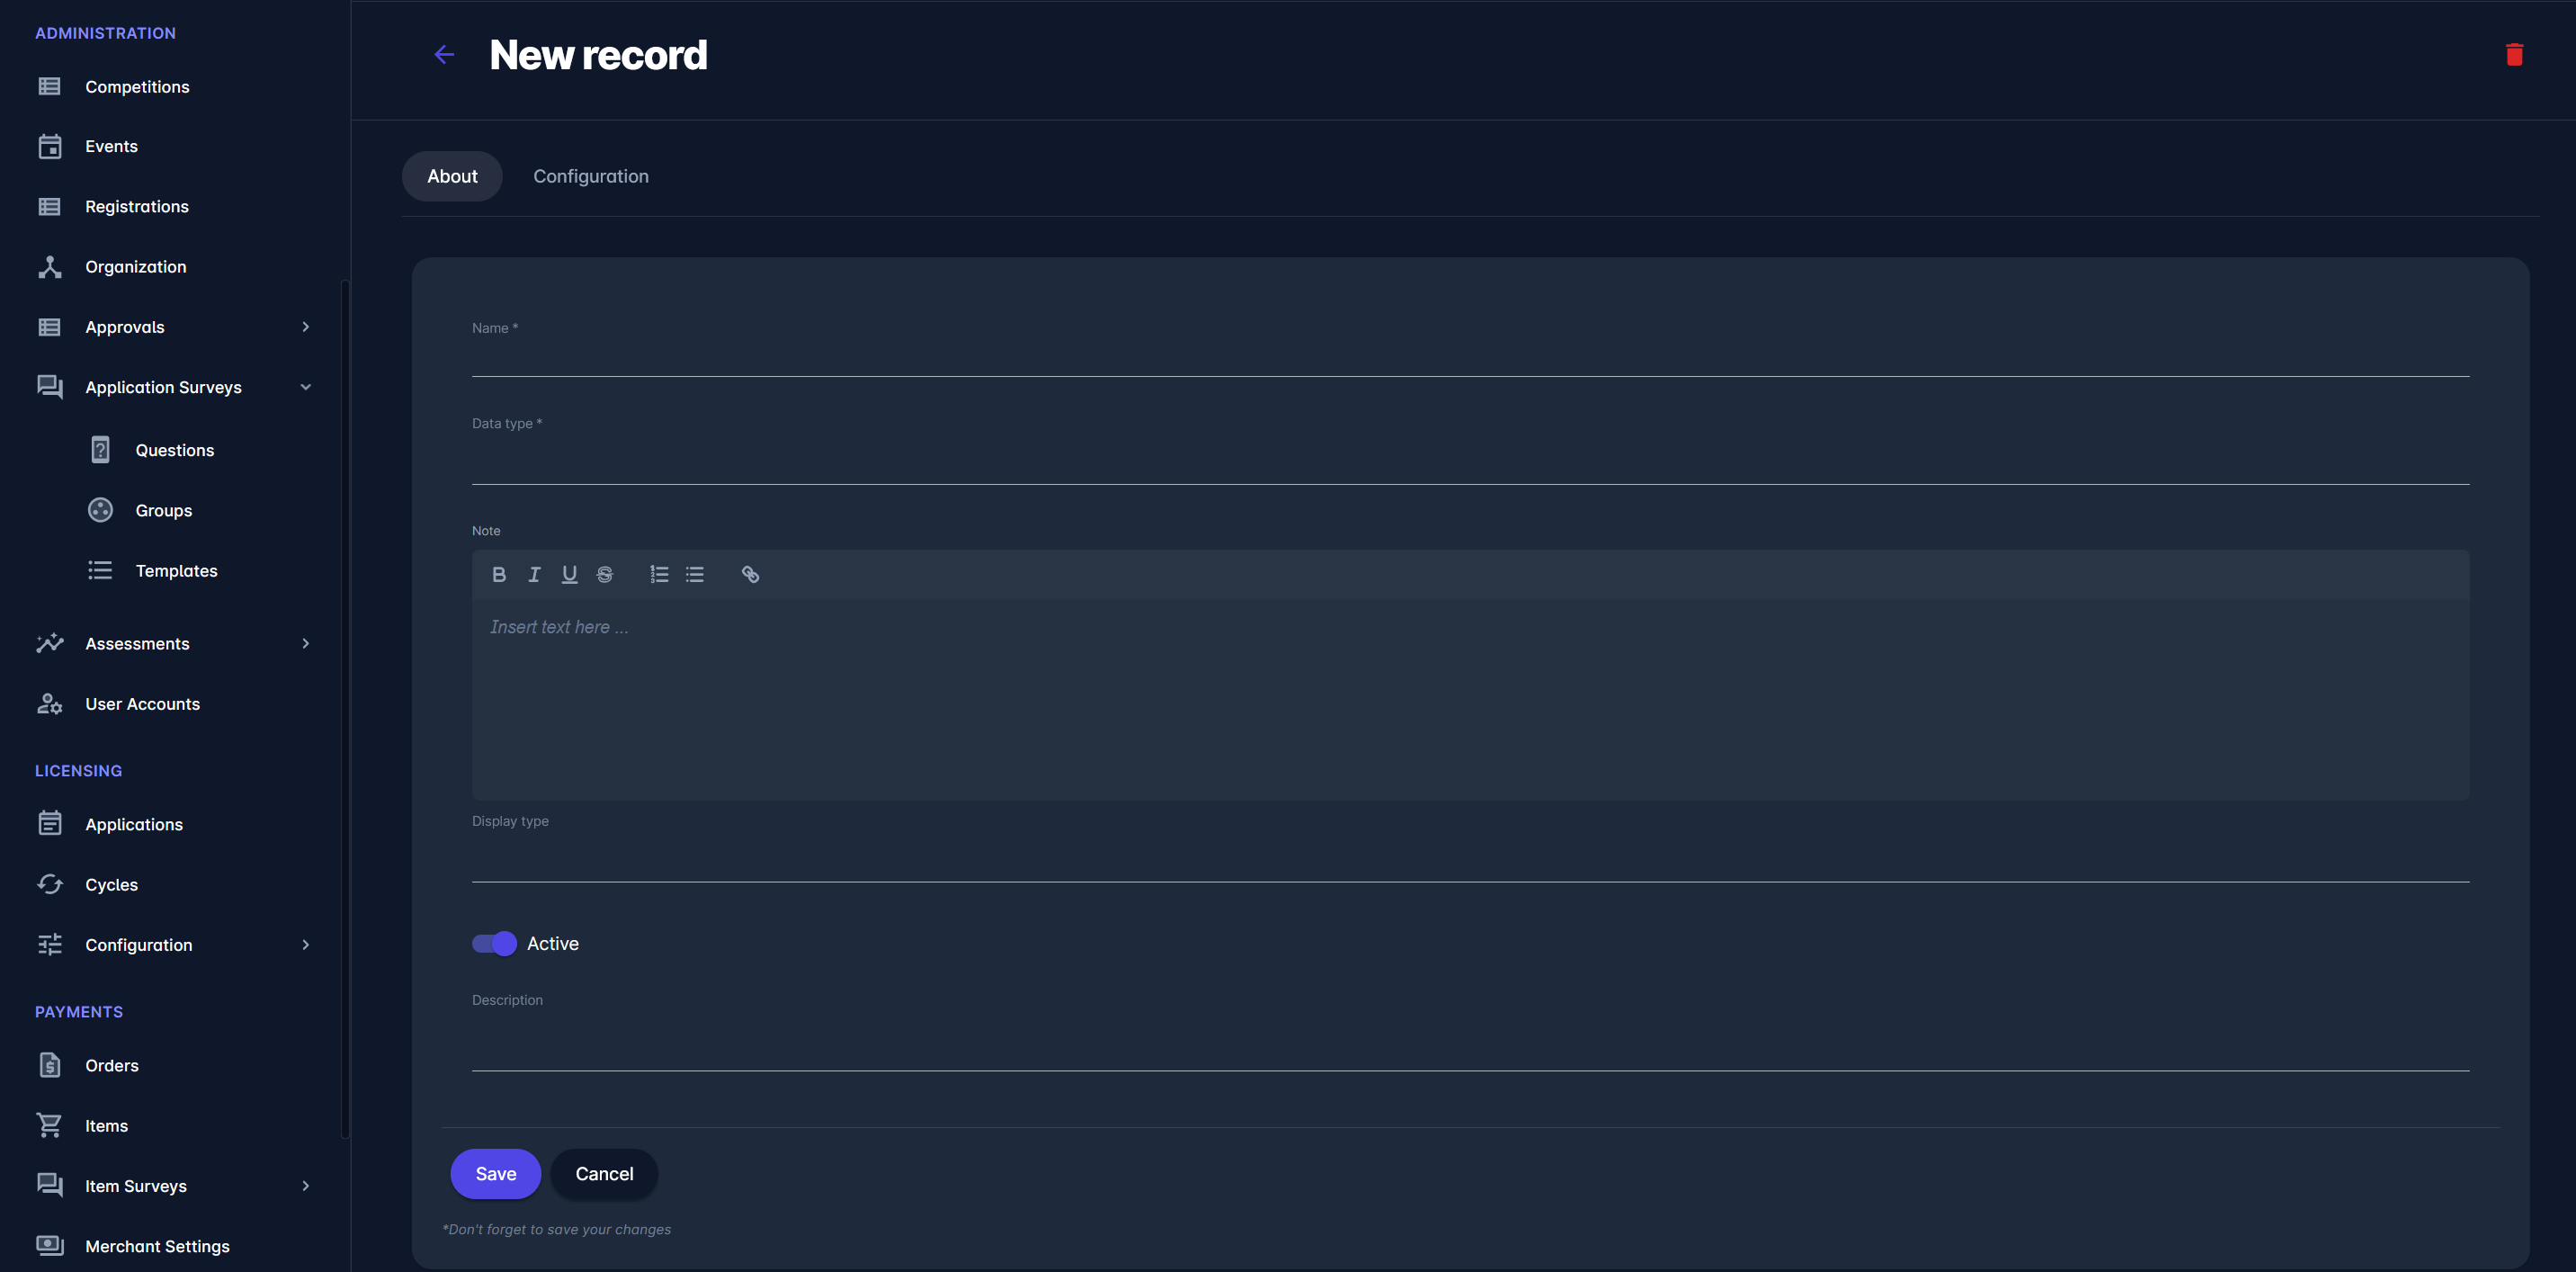Open Questions in the sidebar
This screenshot has height=1272, width=2576.
pyautogui.click(x=175, y=451)
